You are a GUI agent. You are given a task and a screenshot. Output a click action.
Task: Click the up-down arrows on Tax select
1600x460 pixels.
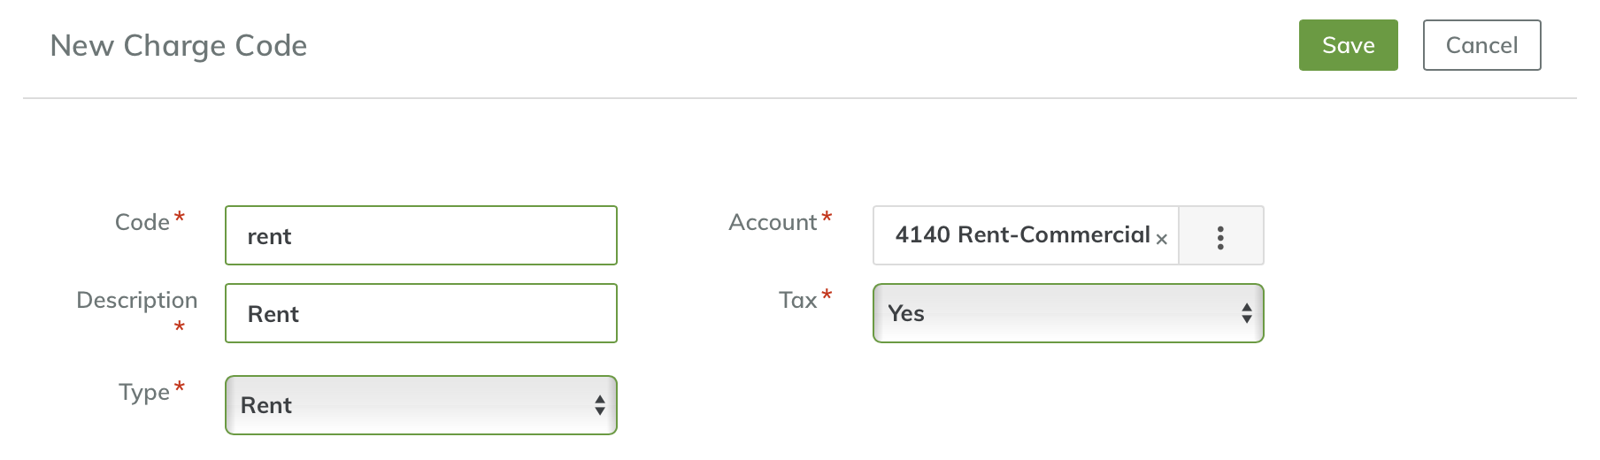click(x=1246, y=313)
